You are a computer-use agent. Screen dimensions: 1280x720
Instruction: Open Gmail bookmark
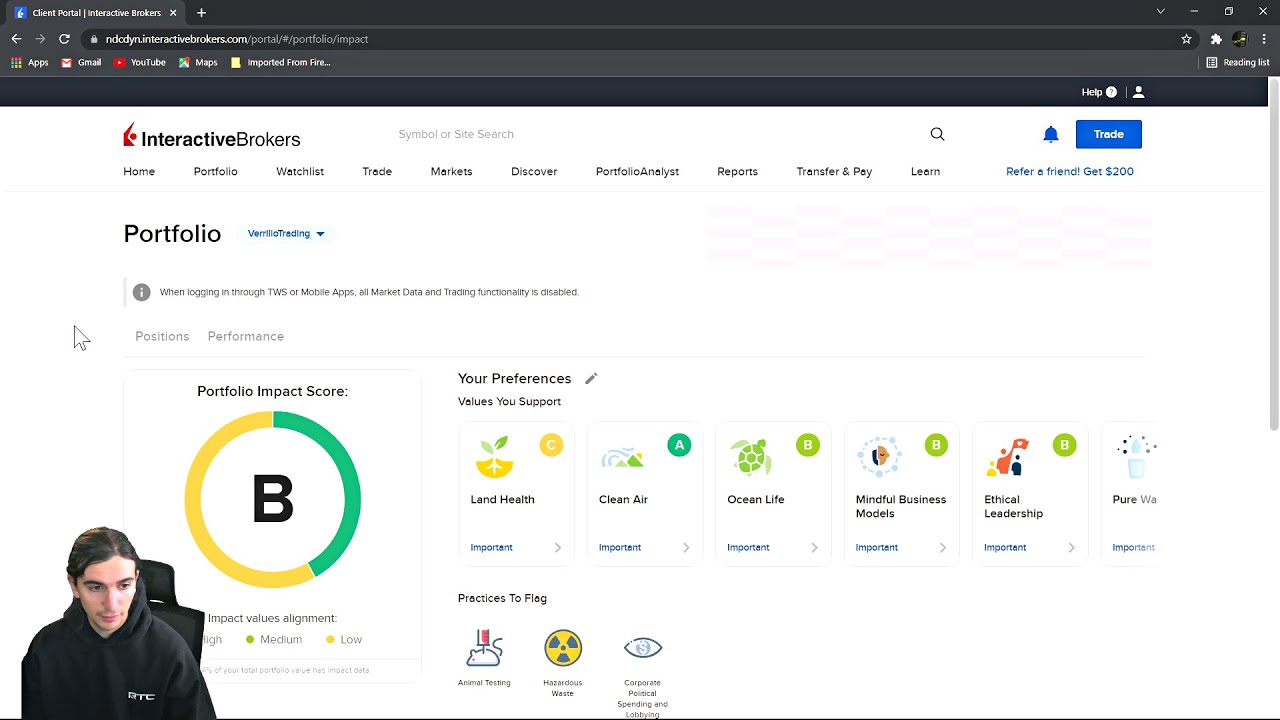(x=81, y=62)
